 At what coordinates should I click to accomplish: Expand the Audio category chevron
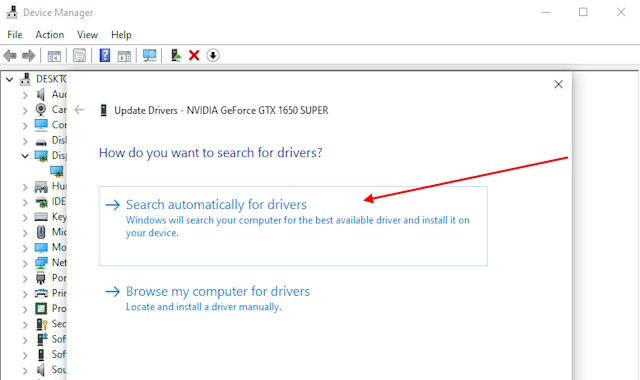pos(25,95)
